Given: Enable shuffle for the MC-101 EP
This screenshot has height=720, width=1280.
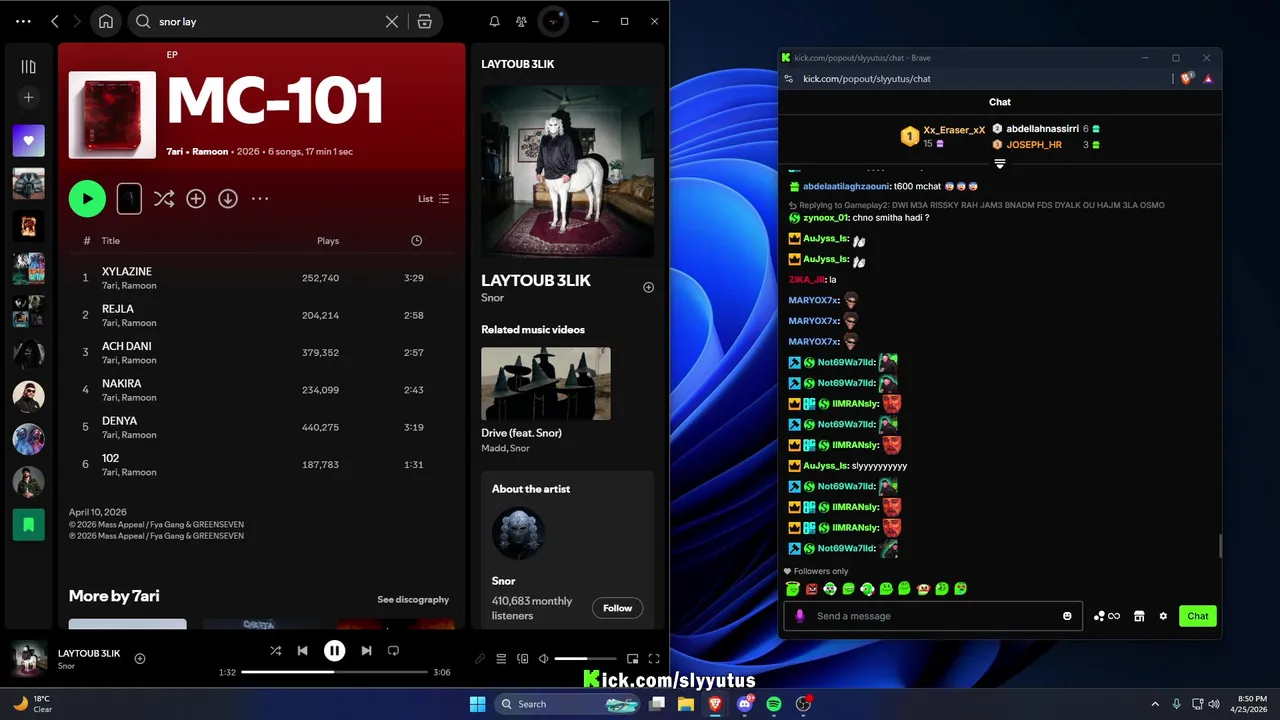Looking at the screenshot, I should 164,199.
